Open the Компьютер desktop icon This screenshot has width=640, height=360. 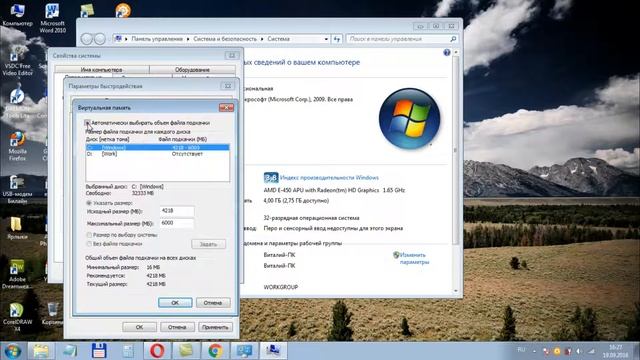[17, 16]
